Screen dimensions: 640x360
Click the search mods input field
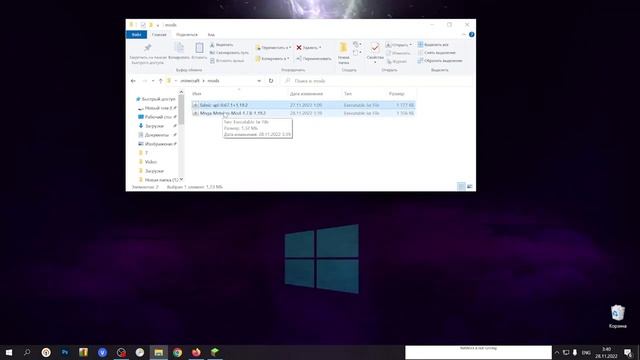point(376,81)
